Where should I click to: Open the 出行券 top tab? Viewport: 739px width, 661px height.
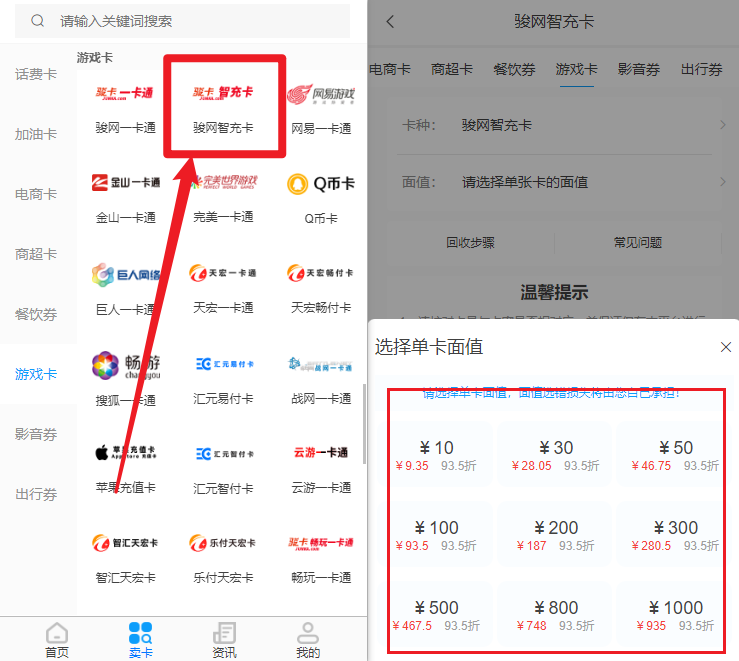[x=701, y=70]
